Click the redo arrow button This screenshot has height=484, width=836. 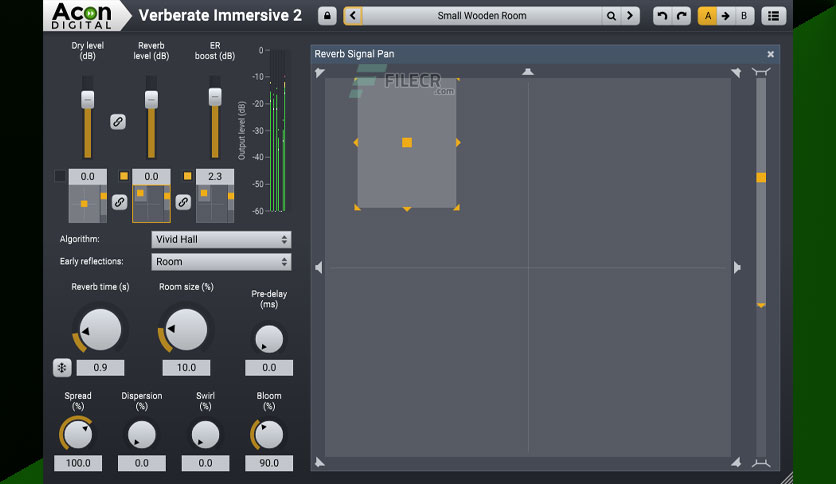click(681, 15)
